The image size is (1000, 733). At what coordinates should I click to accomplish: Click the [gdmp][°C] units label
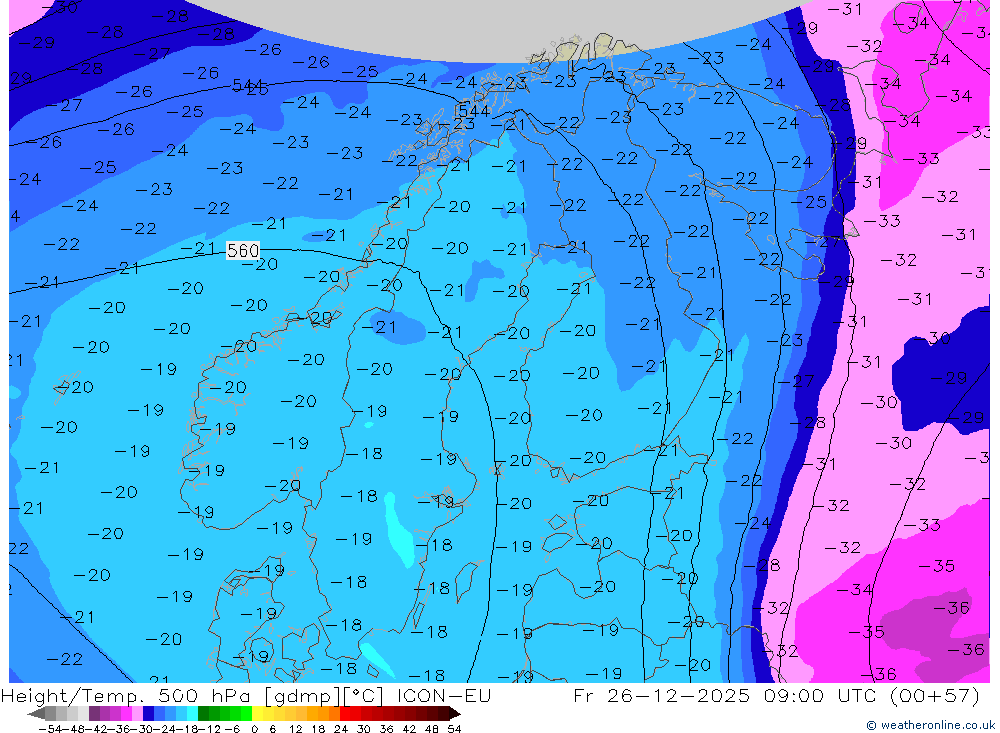(325, 695)
